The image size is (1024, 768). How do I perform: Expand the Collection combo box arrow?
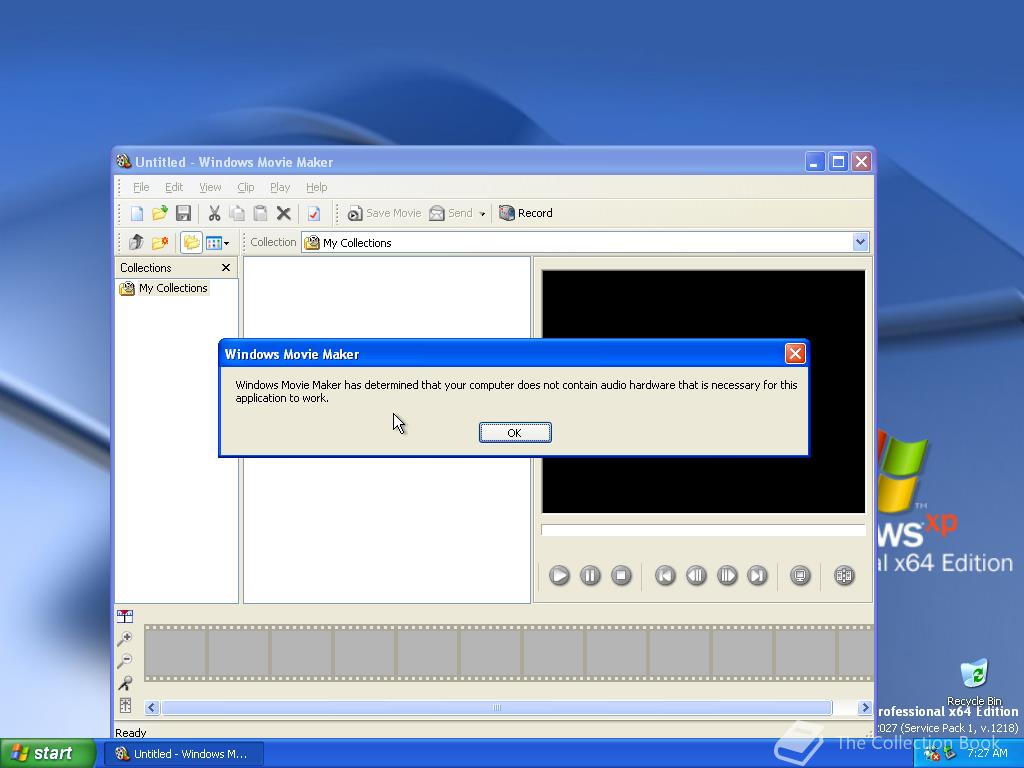pos(860,242)
